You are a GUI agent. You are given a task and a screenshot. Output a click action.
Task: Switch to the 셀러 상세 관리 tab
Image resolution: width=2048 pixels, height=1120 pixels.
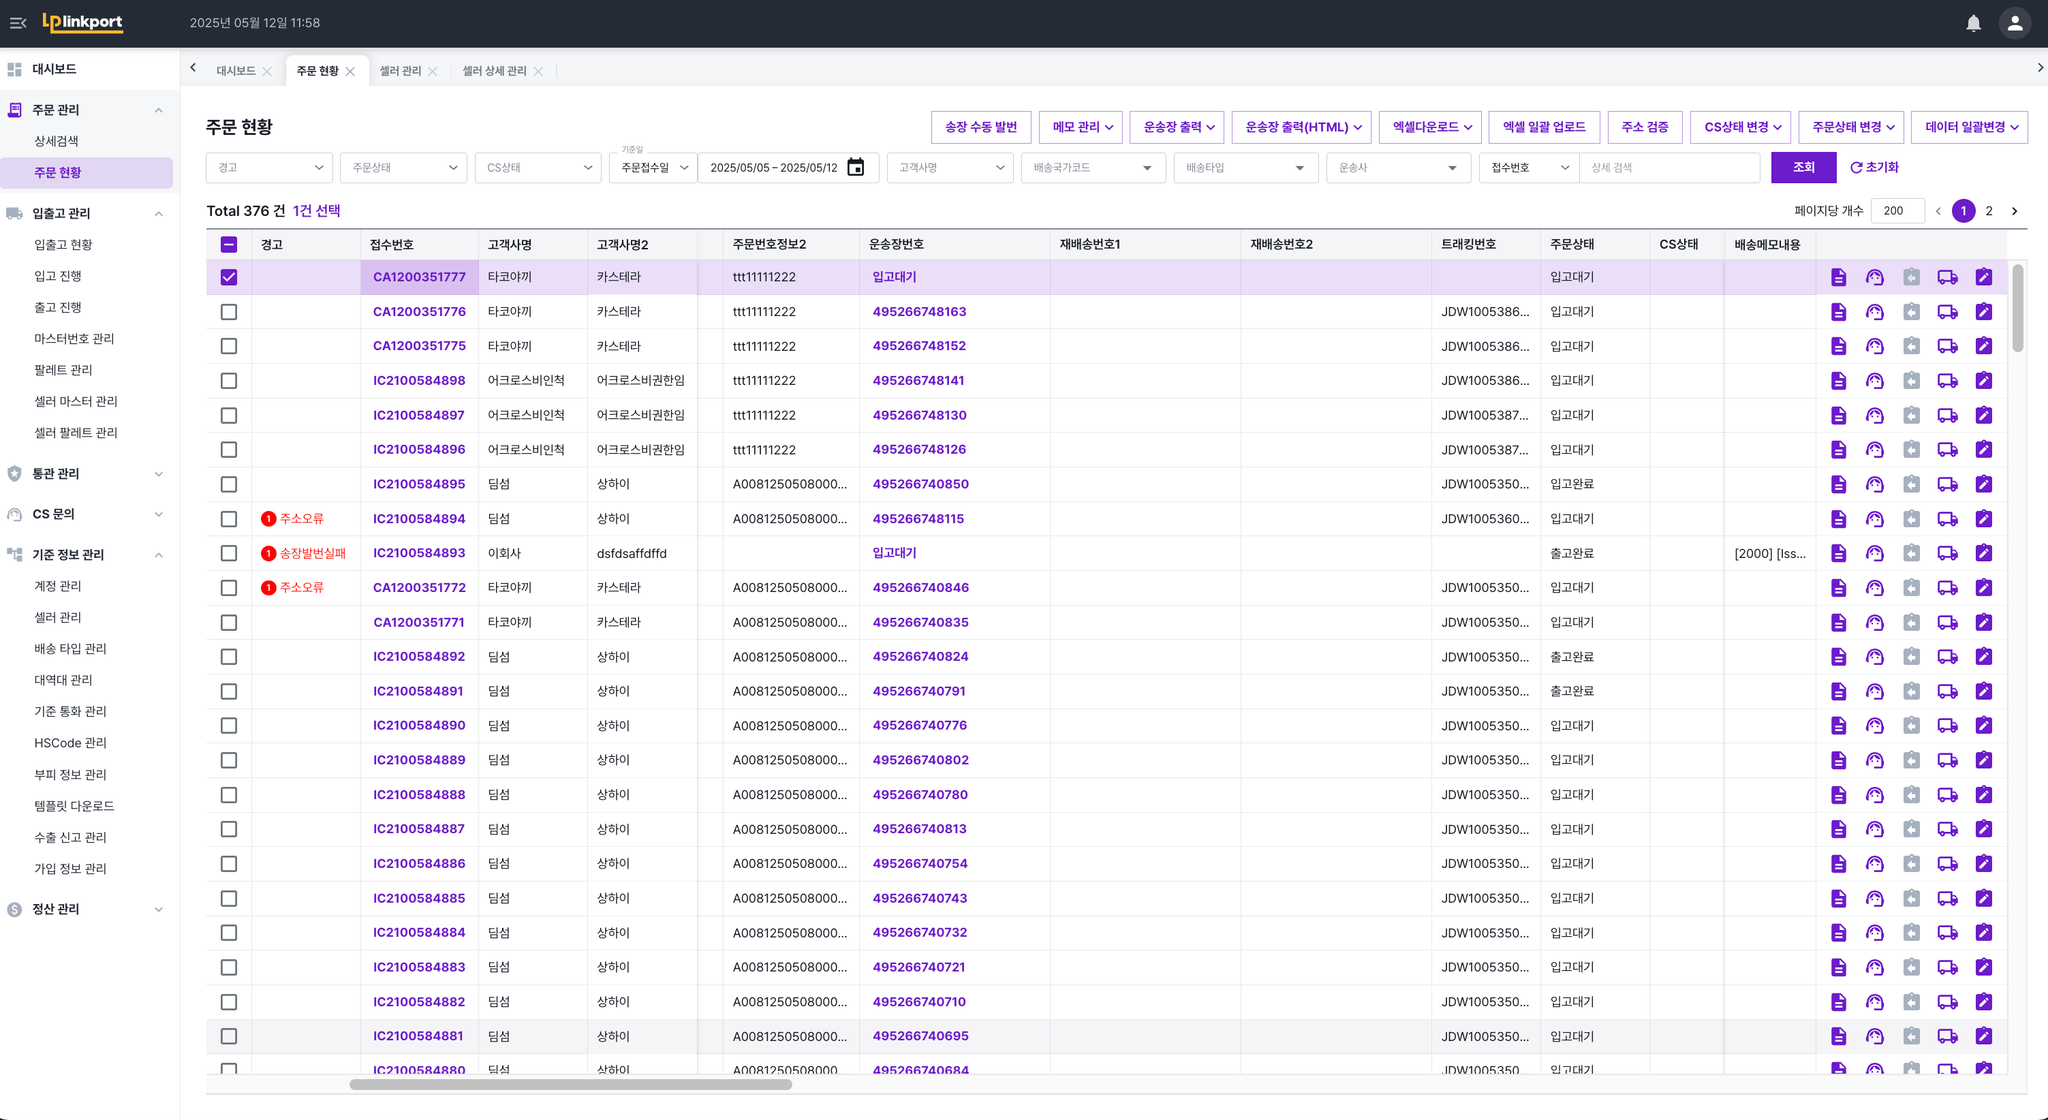tap(494, 71)
